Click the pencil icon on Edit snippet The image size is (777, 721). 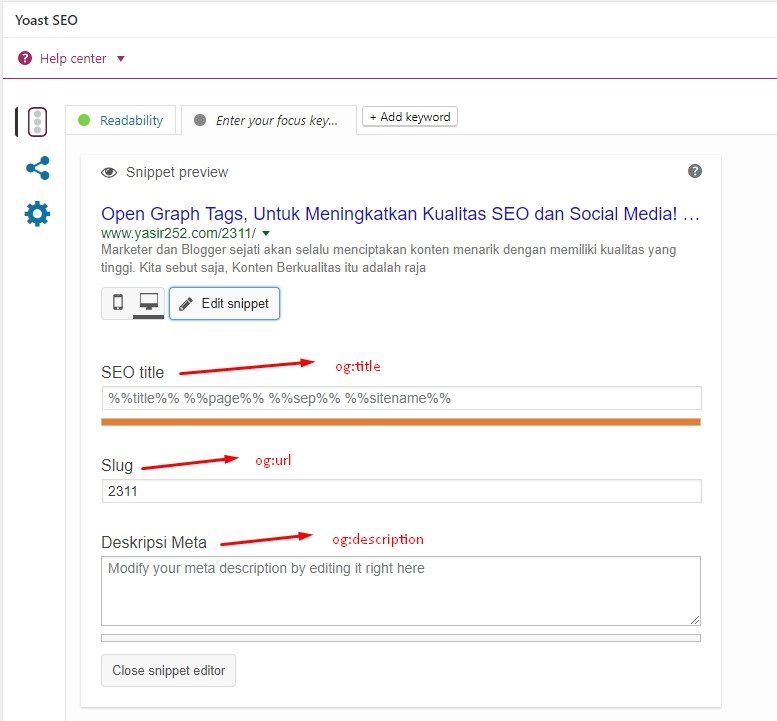click(x=186, y=304)
